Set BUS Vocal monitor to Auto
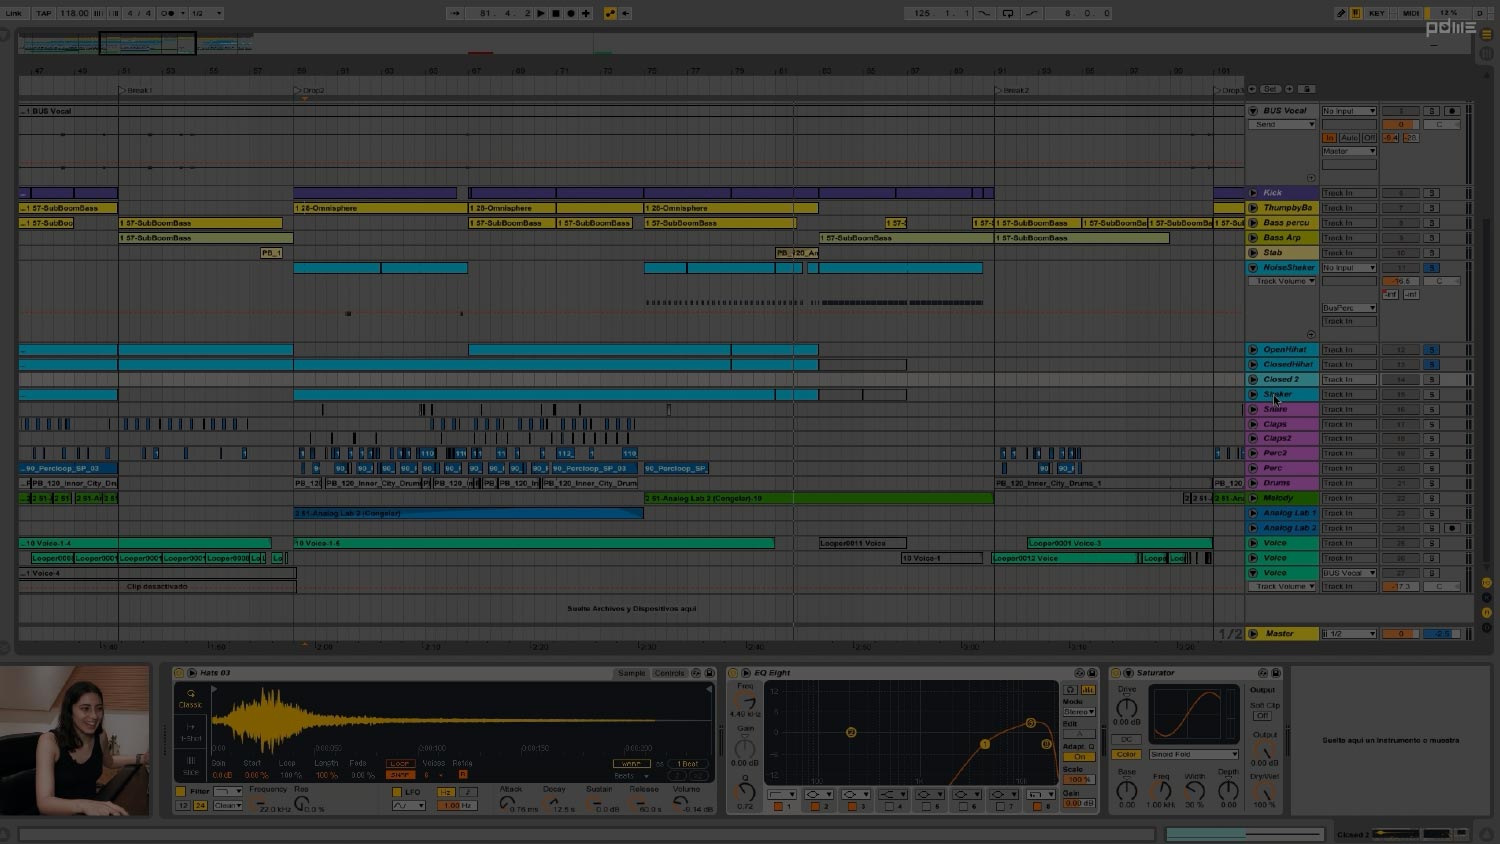Screen dimensions: 1500x844 1350,138
